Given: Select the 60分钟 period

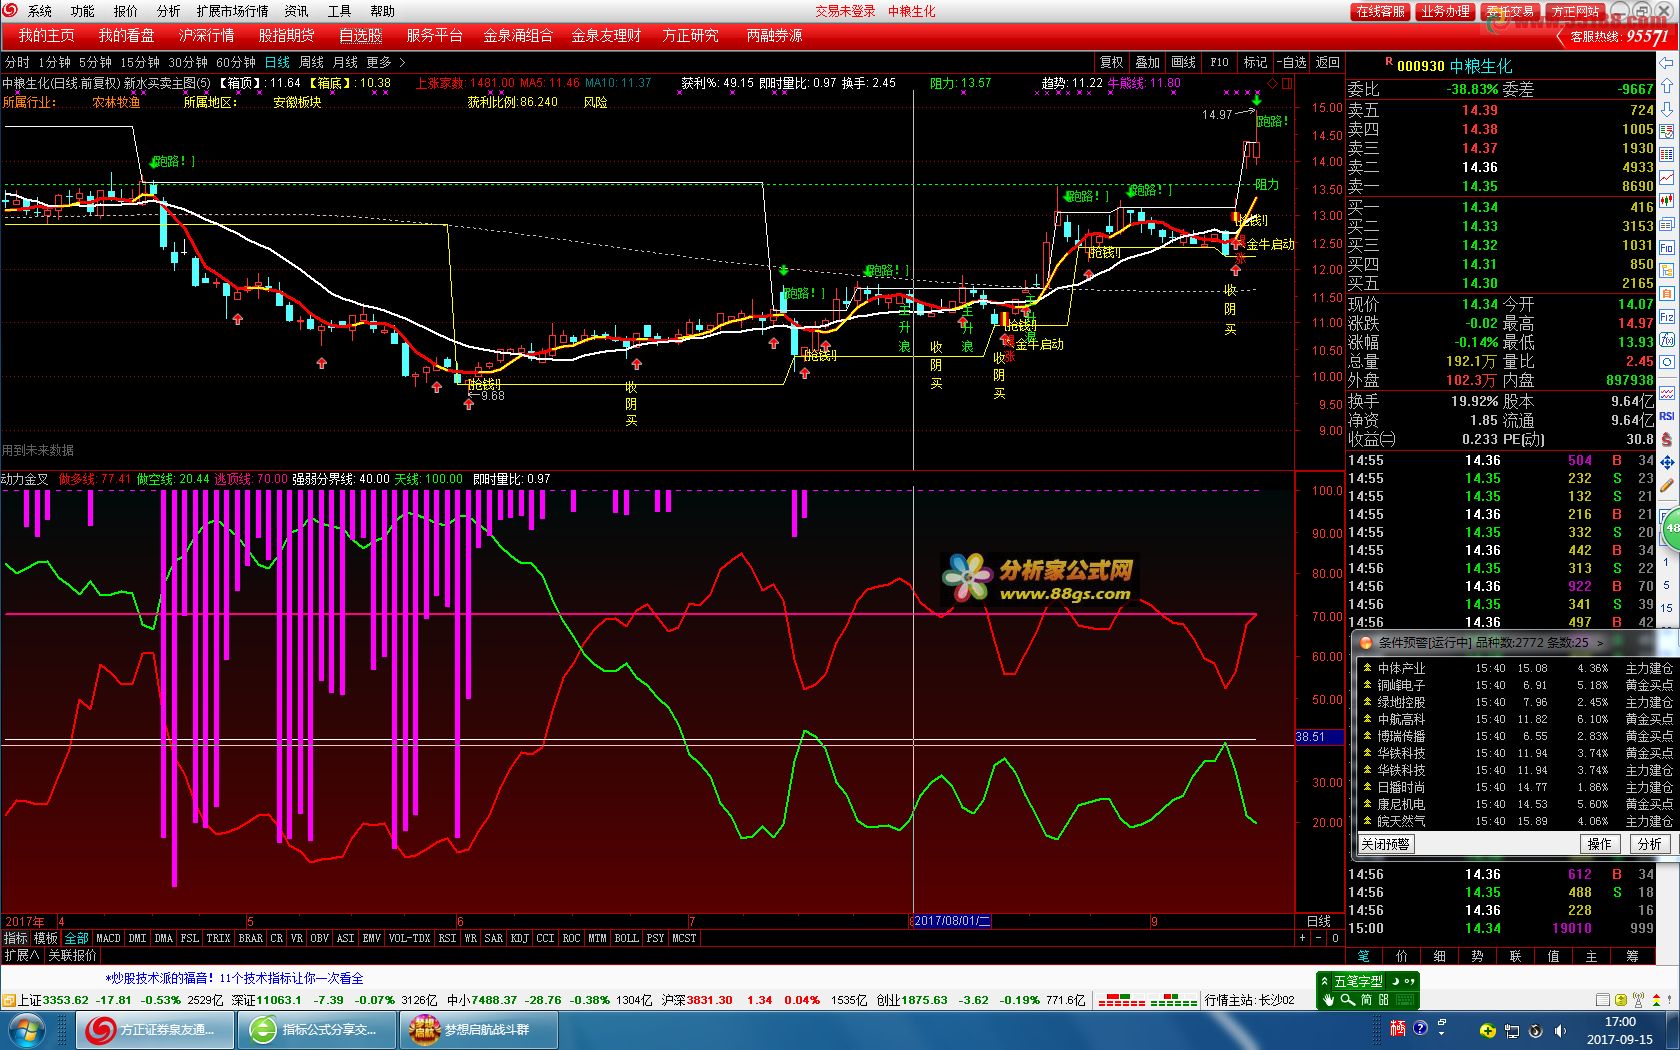Looking at the screenshot, I should (236, 62).
